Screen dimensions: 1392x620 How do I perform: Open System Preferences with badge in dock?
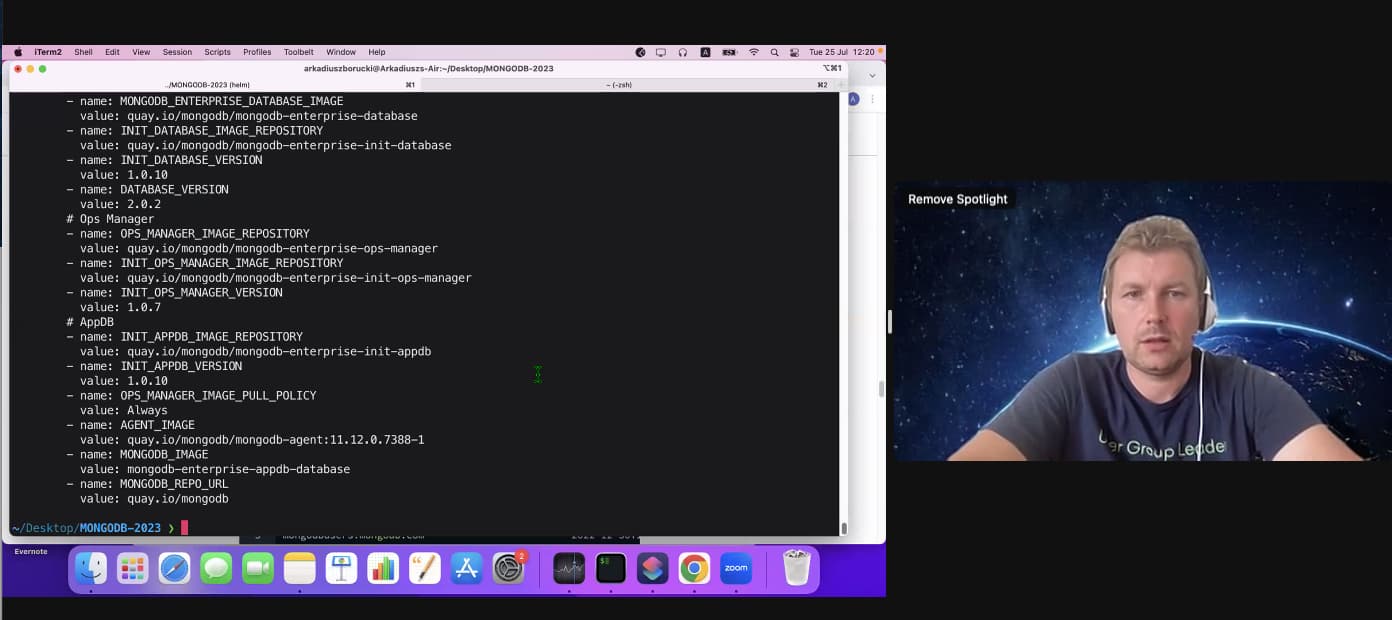(509, 568)
